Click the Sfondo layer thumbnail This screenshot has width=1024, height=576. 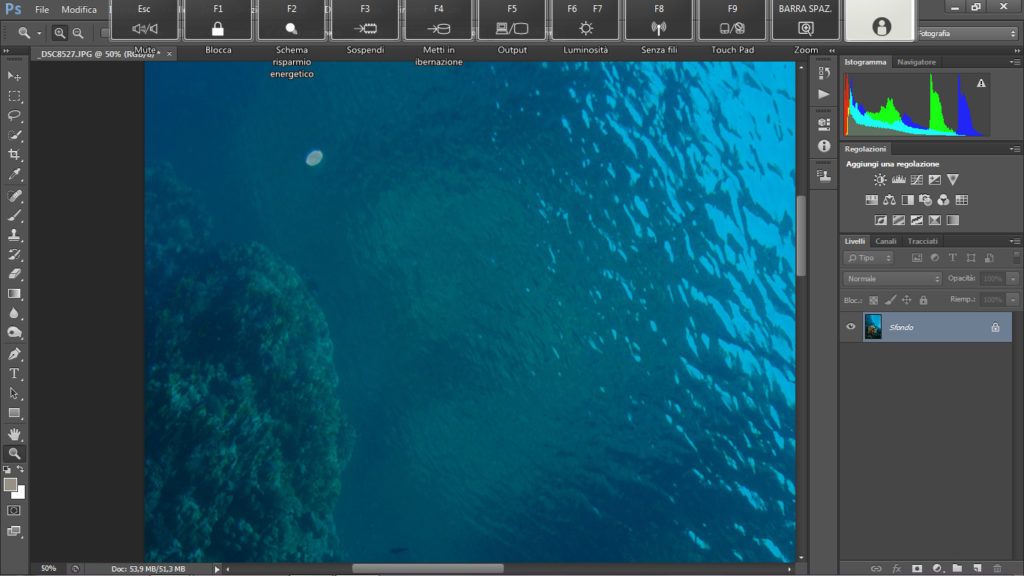873,327
